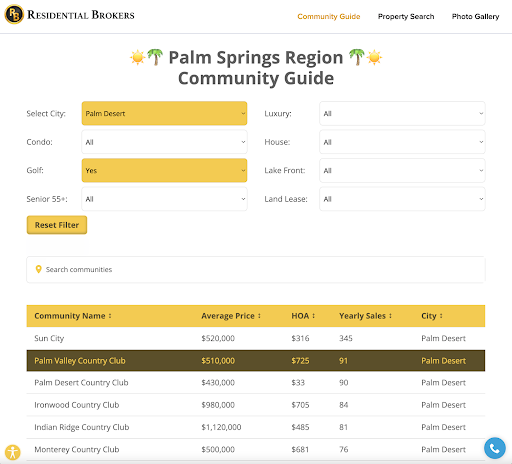Click the $500,000 price cell
This screenshot has height=464, width=512.
[x=218, y=450]
